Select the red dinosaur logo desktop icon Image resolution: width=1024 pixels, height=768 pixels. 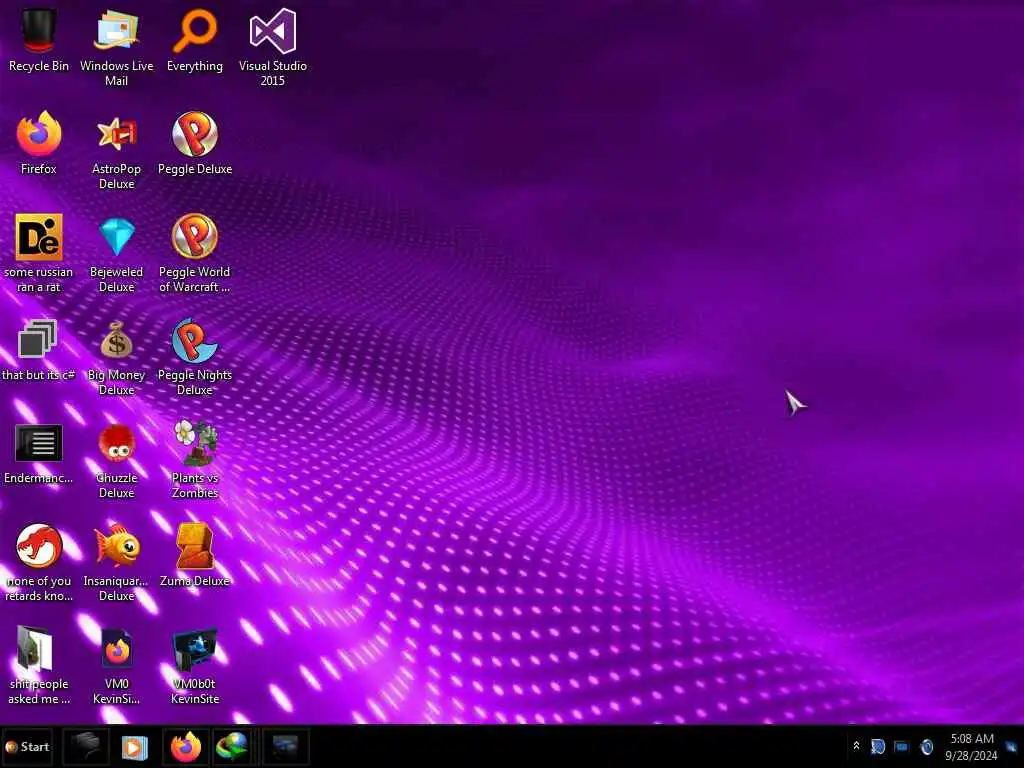coord(39,562)
